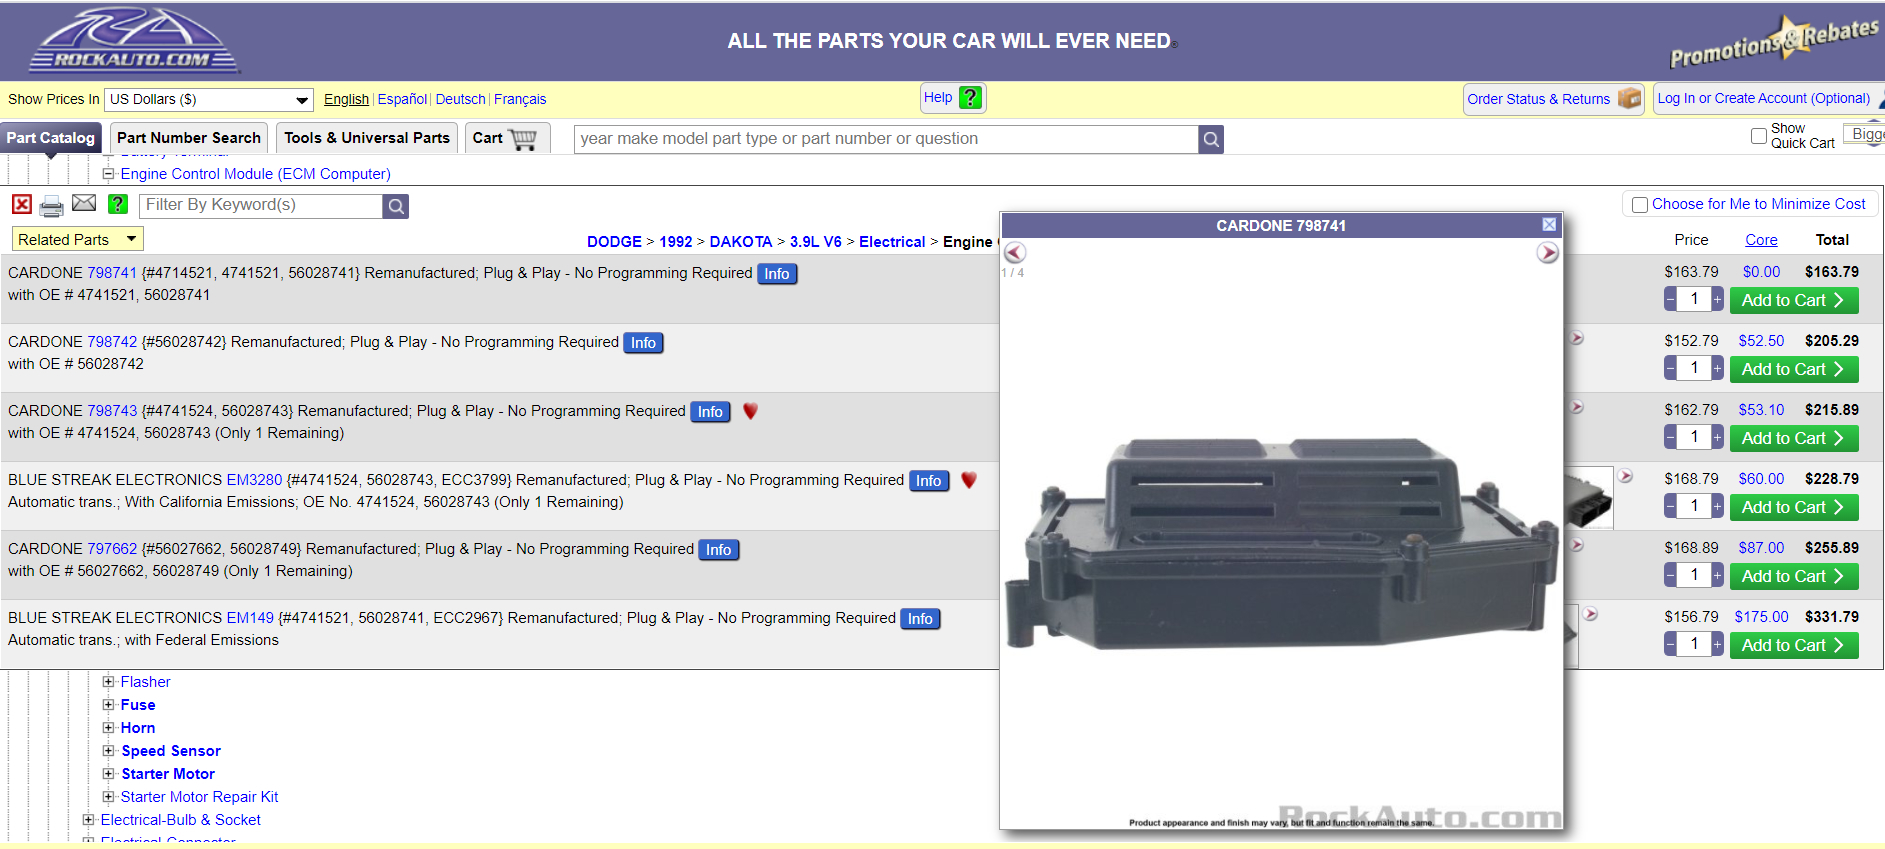The height and width of the screenshot is (849, 1885).
Task: Switch to the Part Catalog tab
Action: click(51, 138)
